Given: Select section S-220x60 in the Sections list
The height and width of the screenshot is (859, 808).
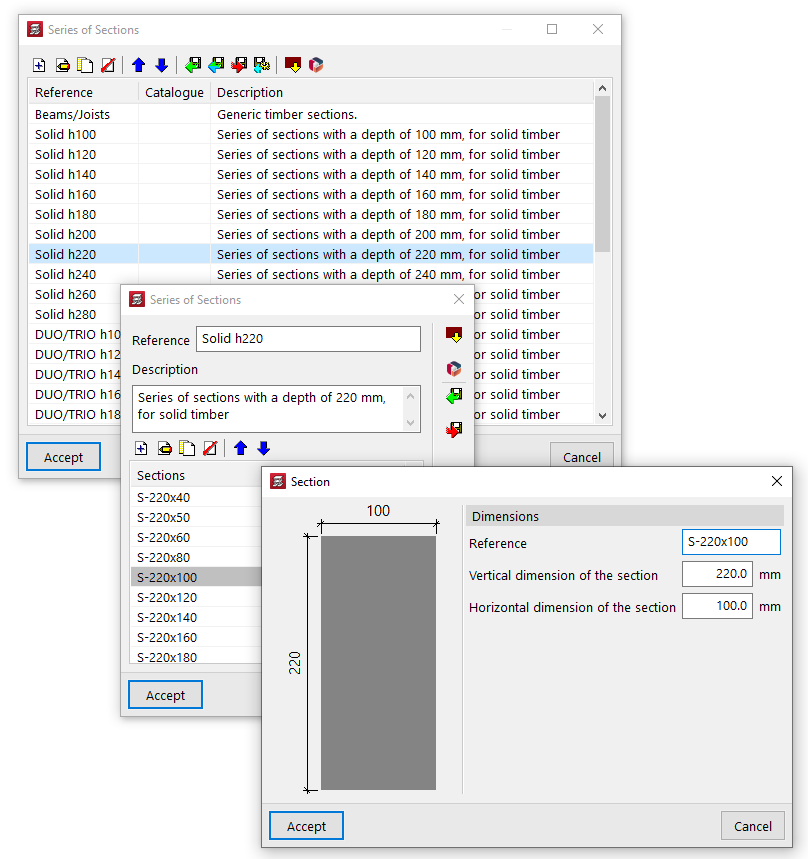Looking at the screenshot, I should 196,537.
